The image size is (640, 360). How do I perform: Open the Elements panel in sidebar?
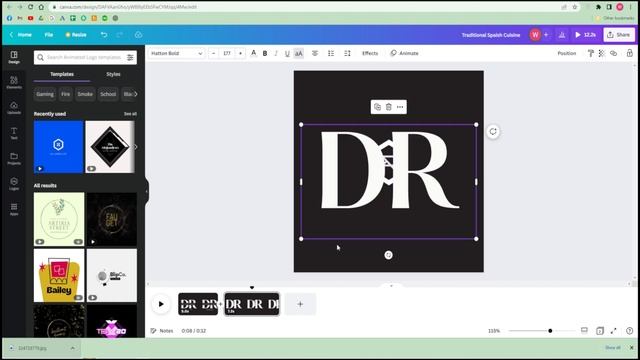click(x=14, y=82)
